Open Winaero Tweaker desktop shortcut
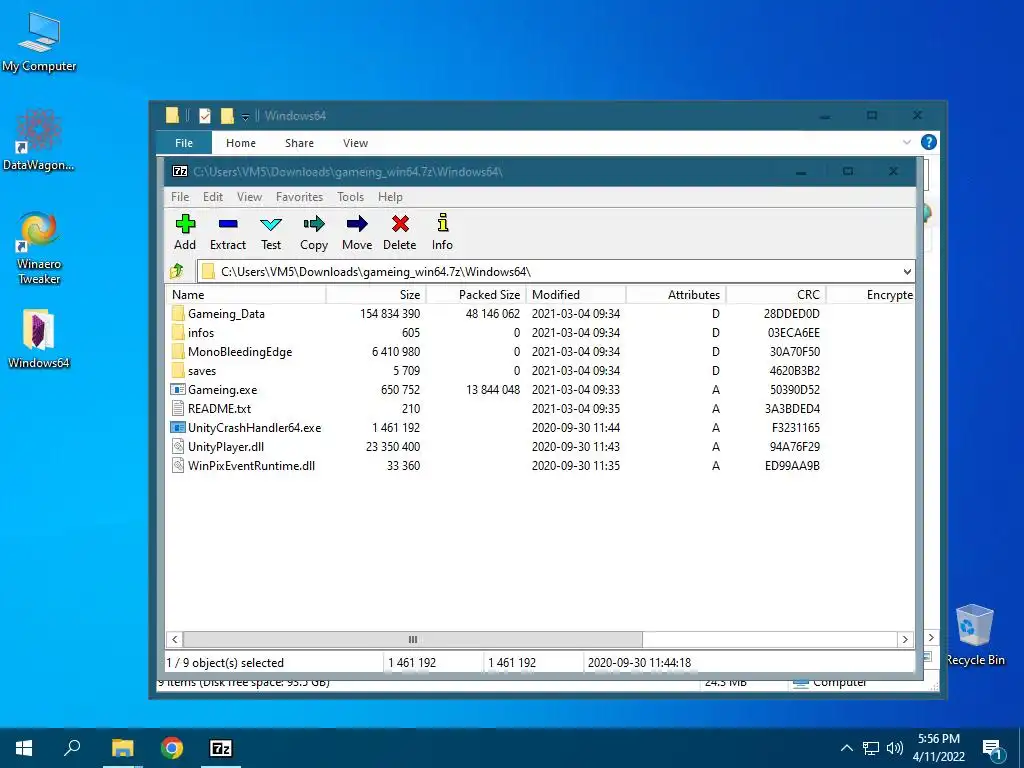This screenshot has width=1024, height=768. pos(39,232)
